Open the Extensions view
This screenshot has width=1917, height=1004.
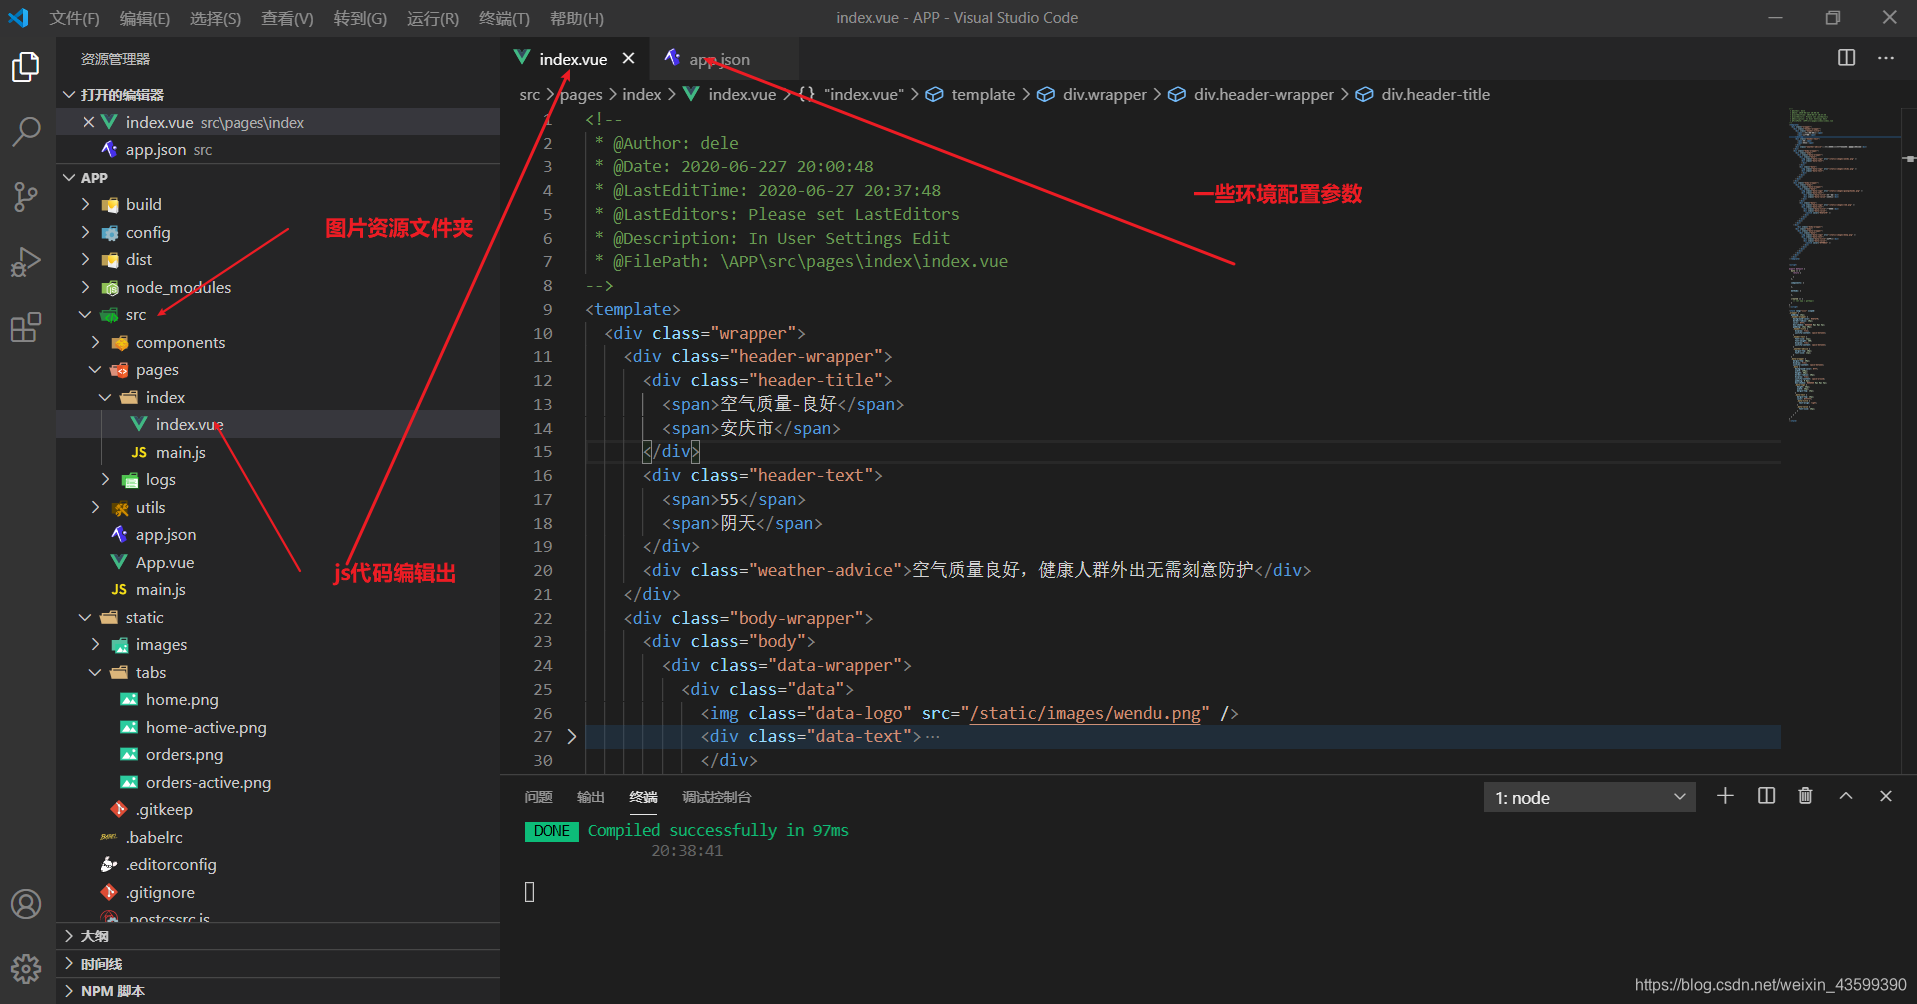point(26,327)
